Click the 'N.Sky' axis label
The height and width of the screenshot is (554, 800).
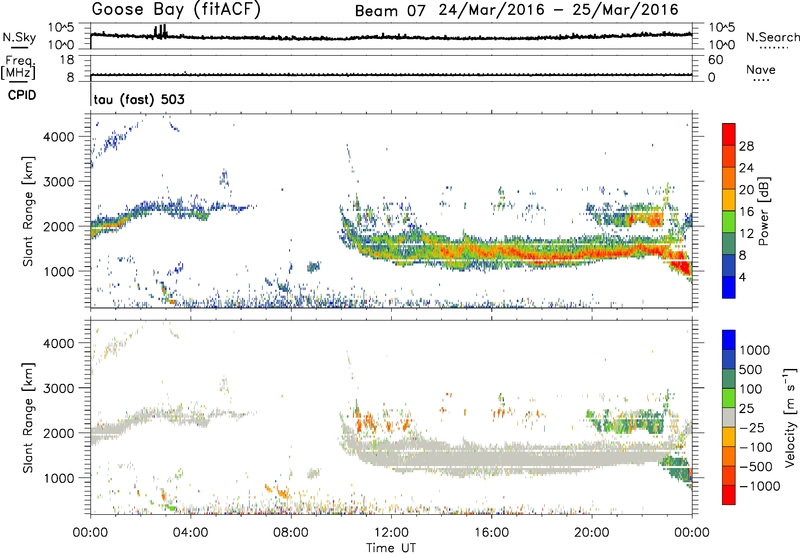pyautogui.click(x=19, y=37)
